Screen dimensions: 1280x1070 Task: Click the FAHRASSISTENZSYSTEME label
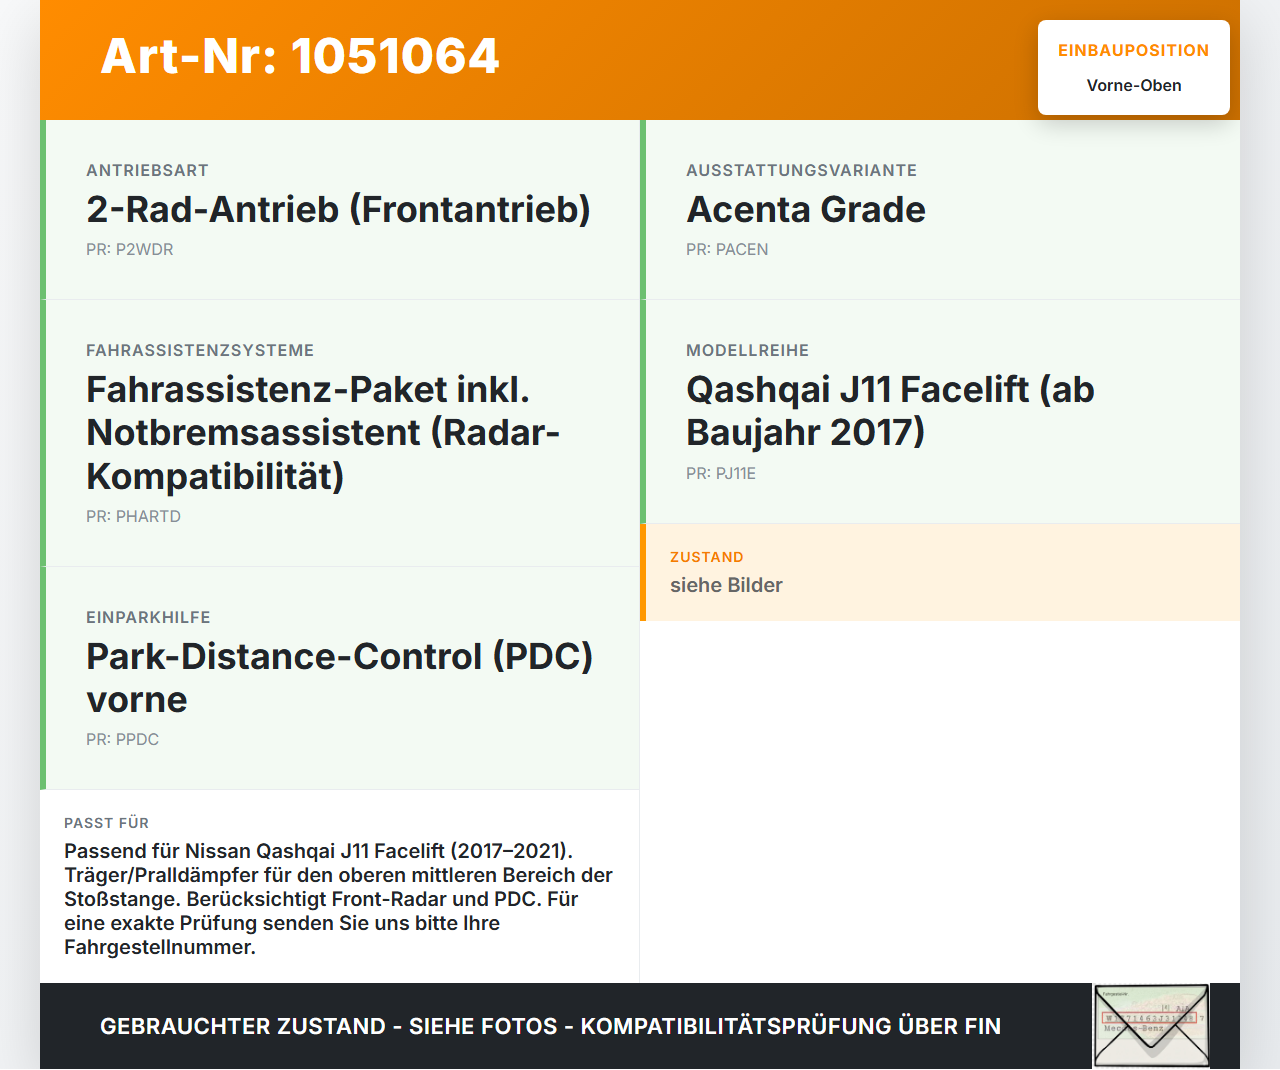(200, 350)
